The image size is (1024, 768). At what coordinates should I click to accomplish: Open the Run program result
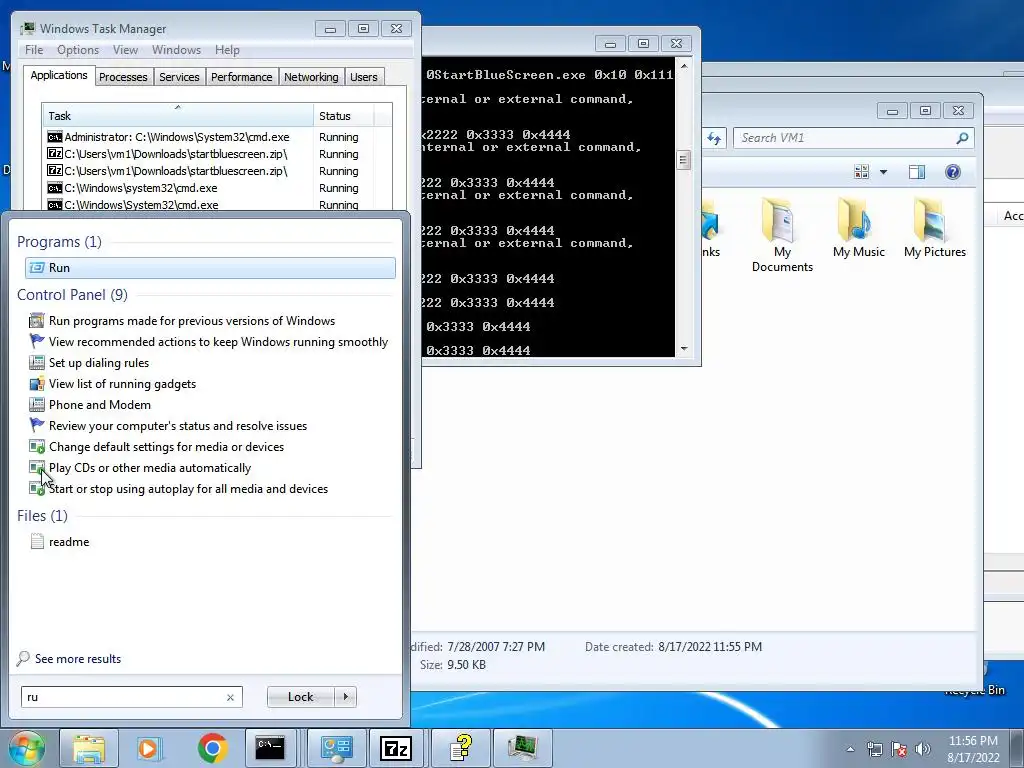pyautogui.click(x=210, y=268)
